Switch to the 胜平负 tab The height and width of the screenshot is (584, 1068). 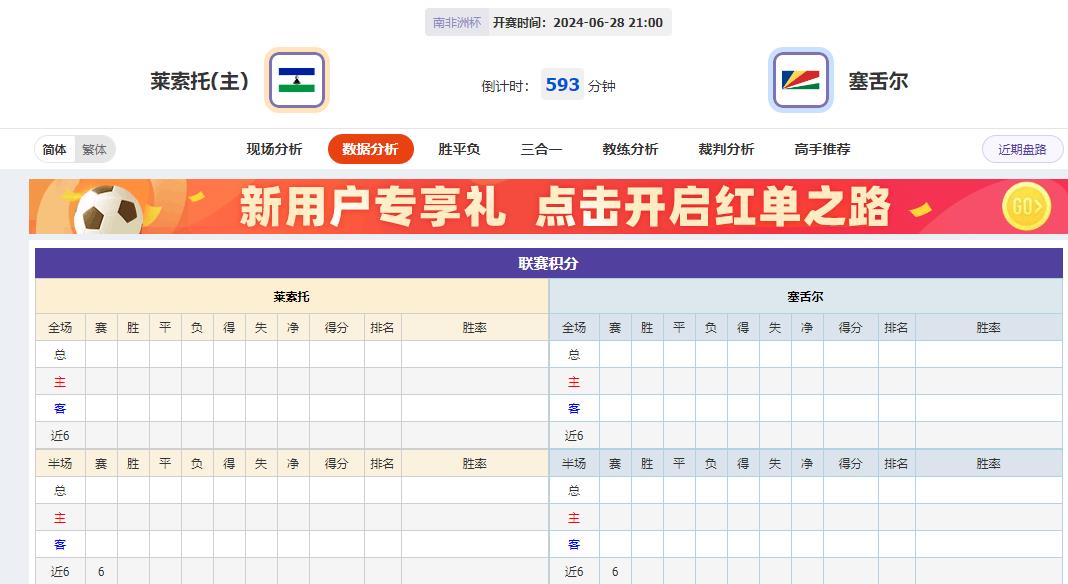[x=457, y=147]
